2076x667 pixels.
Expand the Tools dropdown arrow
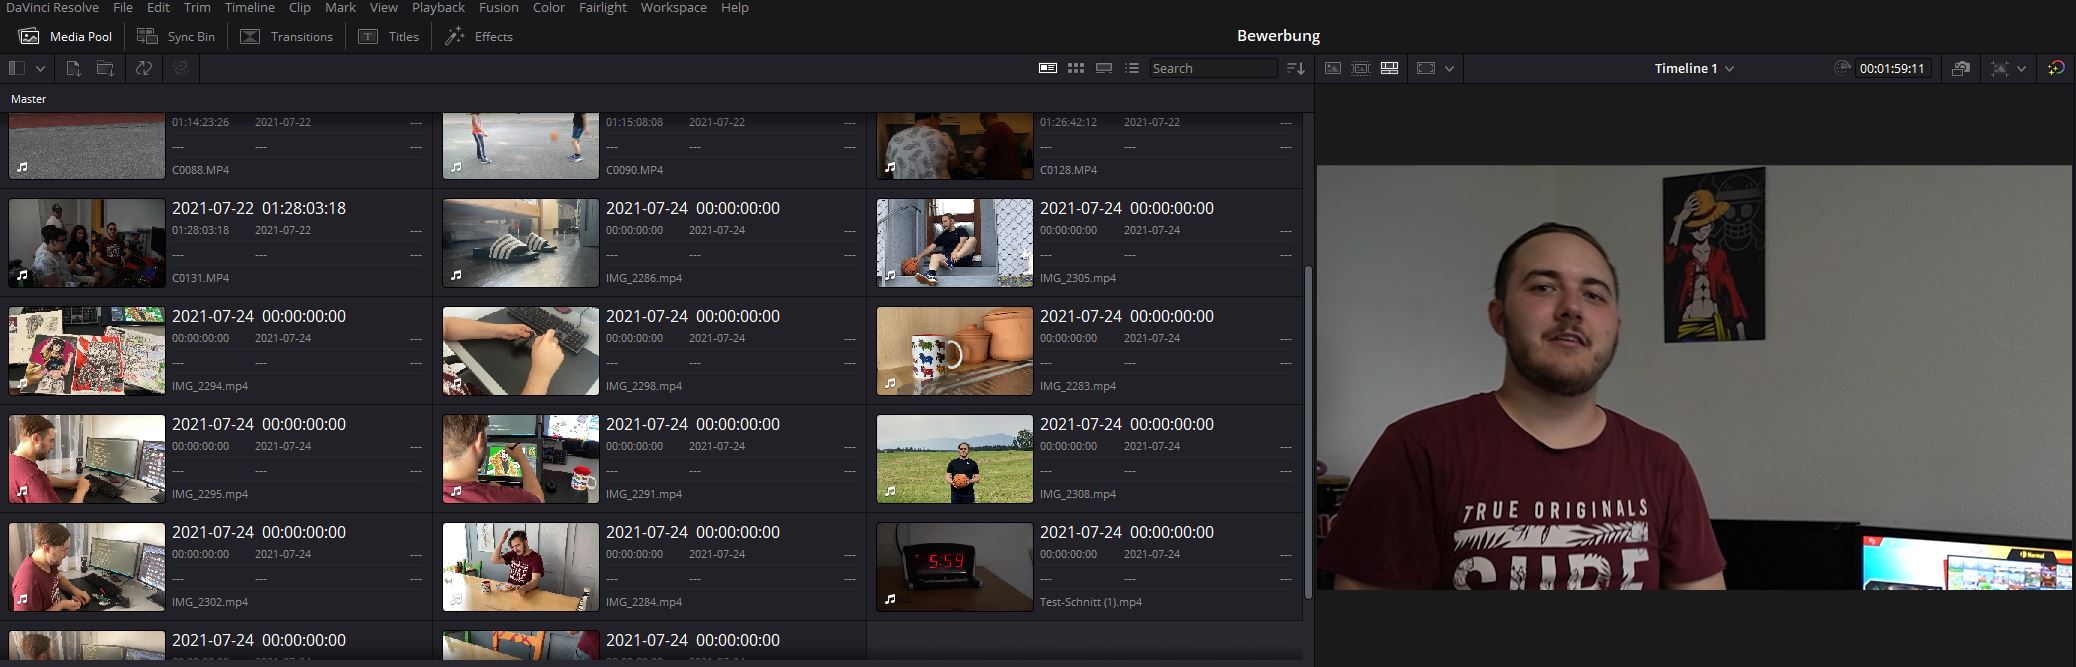pyautogui.click(x=2021, y=68)
